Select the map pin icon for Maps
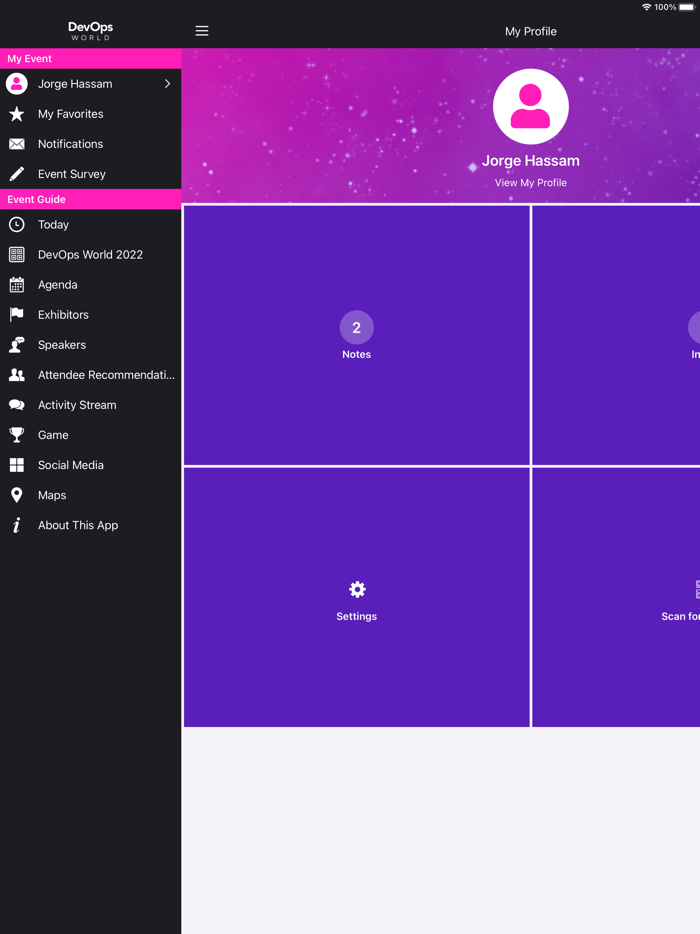Image resolution: width=700 pixels, height=934 pixels. pos(17,495)
